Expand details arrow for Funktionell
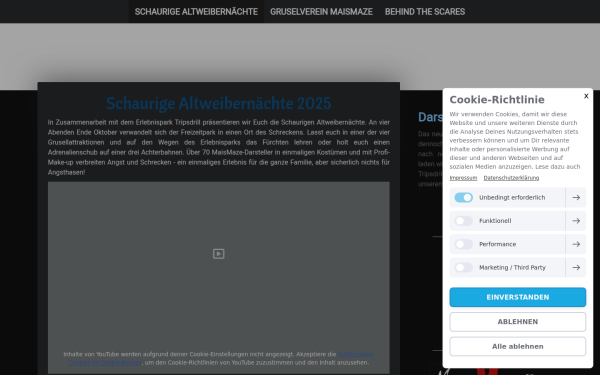 pyautogui.click(x=576, y=221)
